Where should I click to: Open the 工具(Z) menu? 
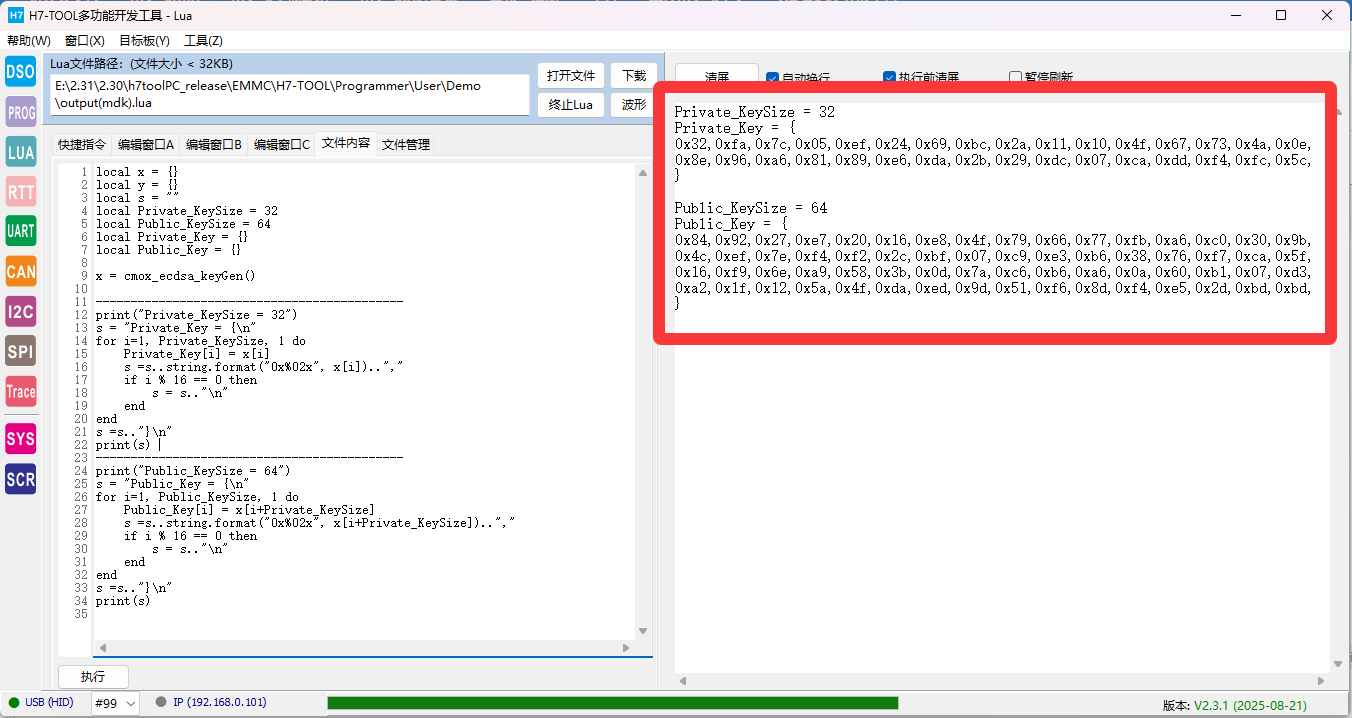(x=203, y=41)
